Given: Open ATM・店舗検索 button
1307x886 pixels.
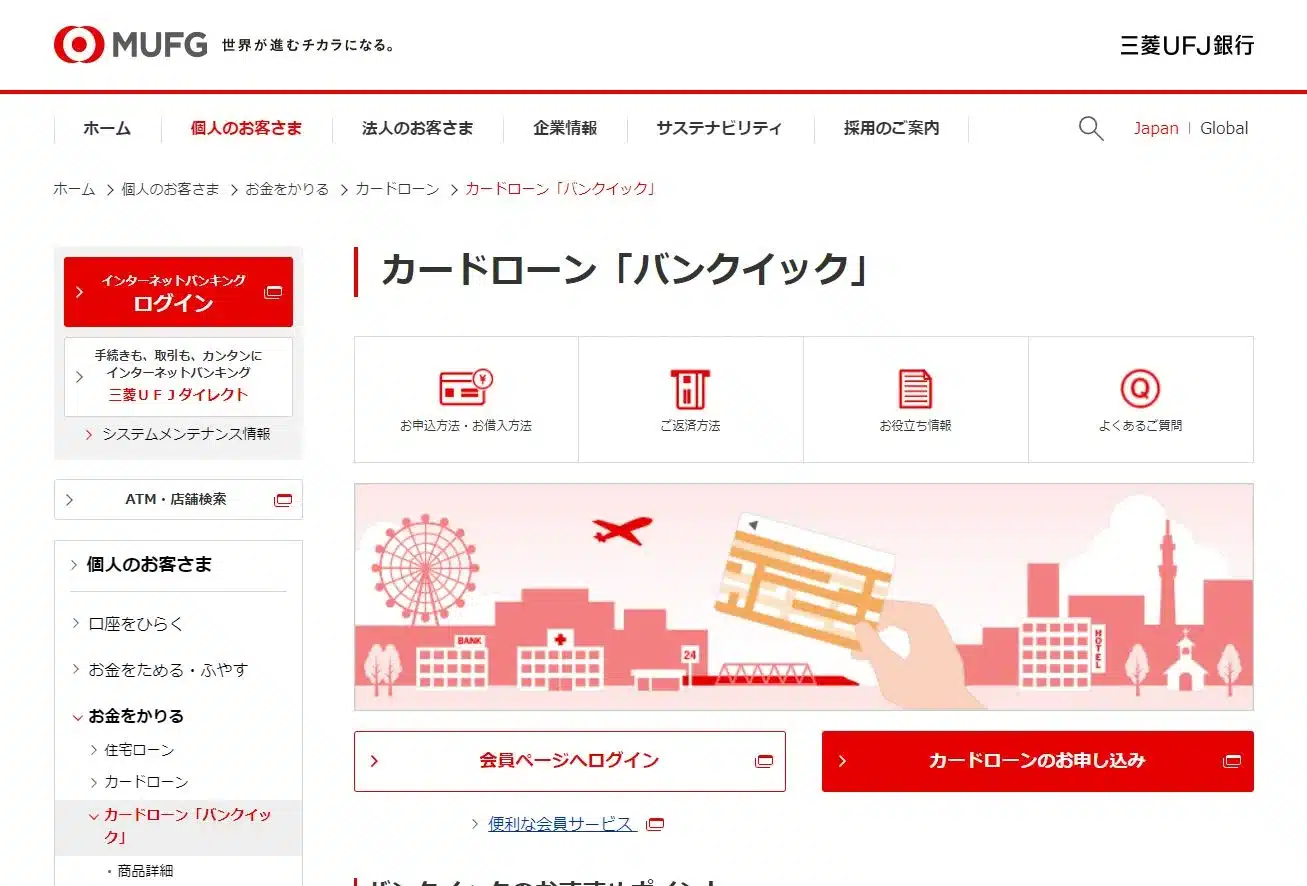Looking at the screenshot, I should [178, 500].
